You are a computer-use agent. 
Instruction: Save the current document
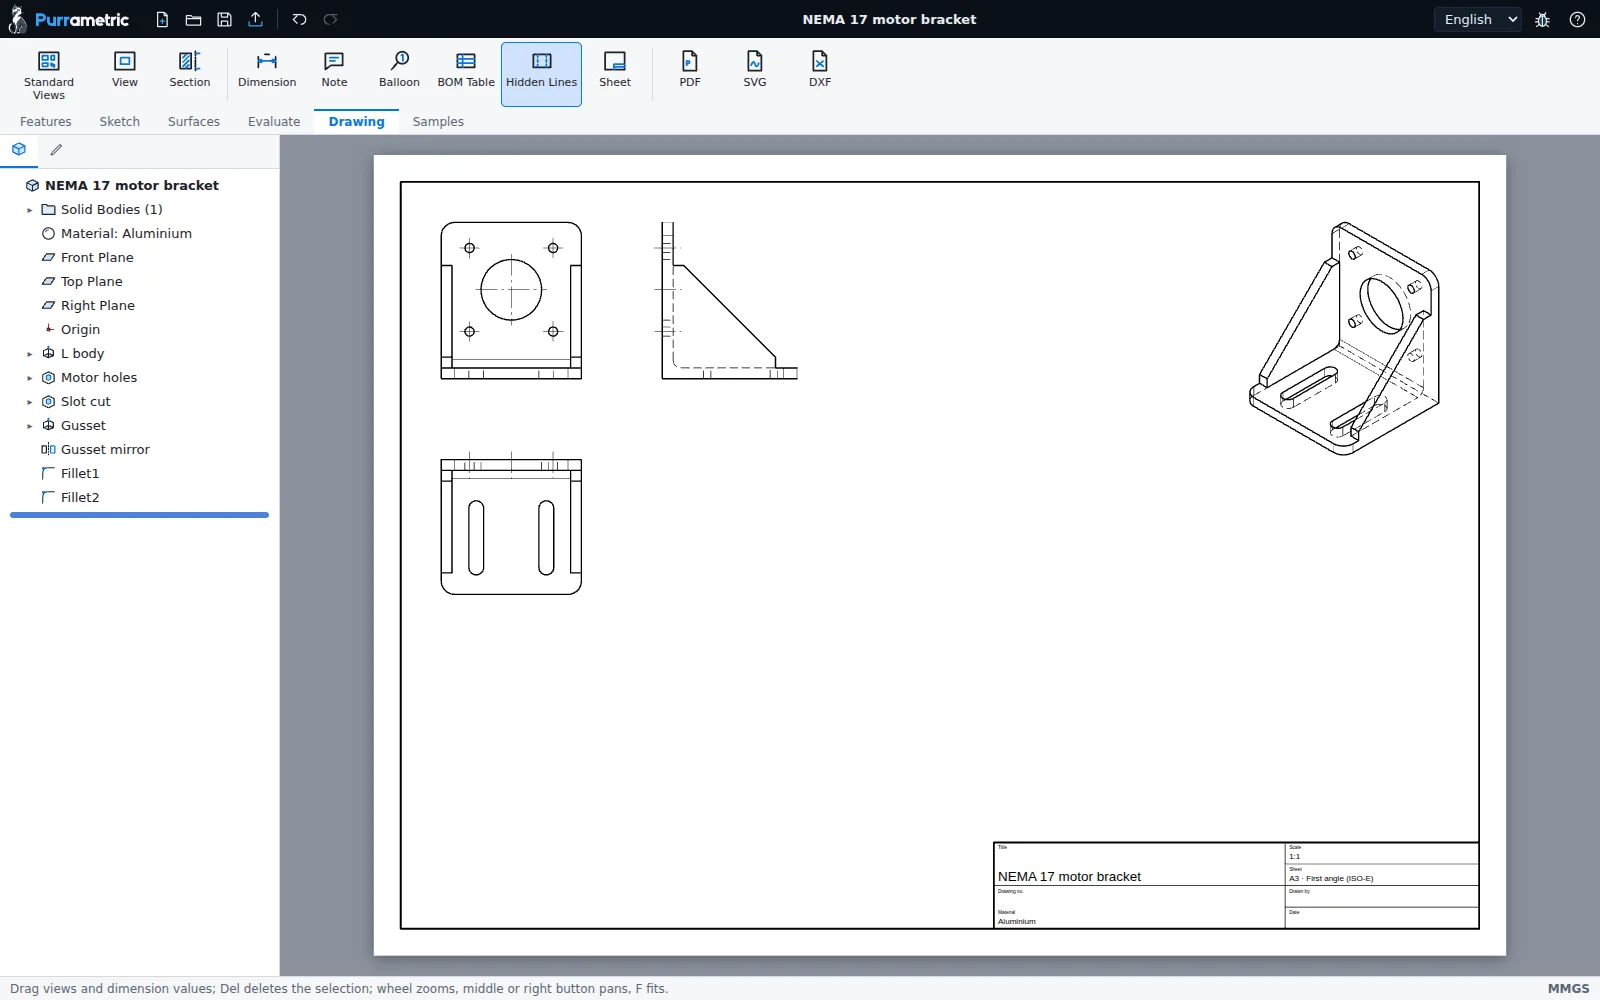pos(225,19)
